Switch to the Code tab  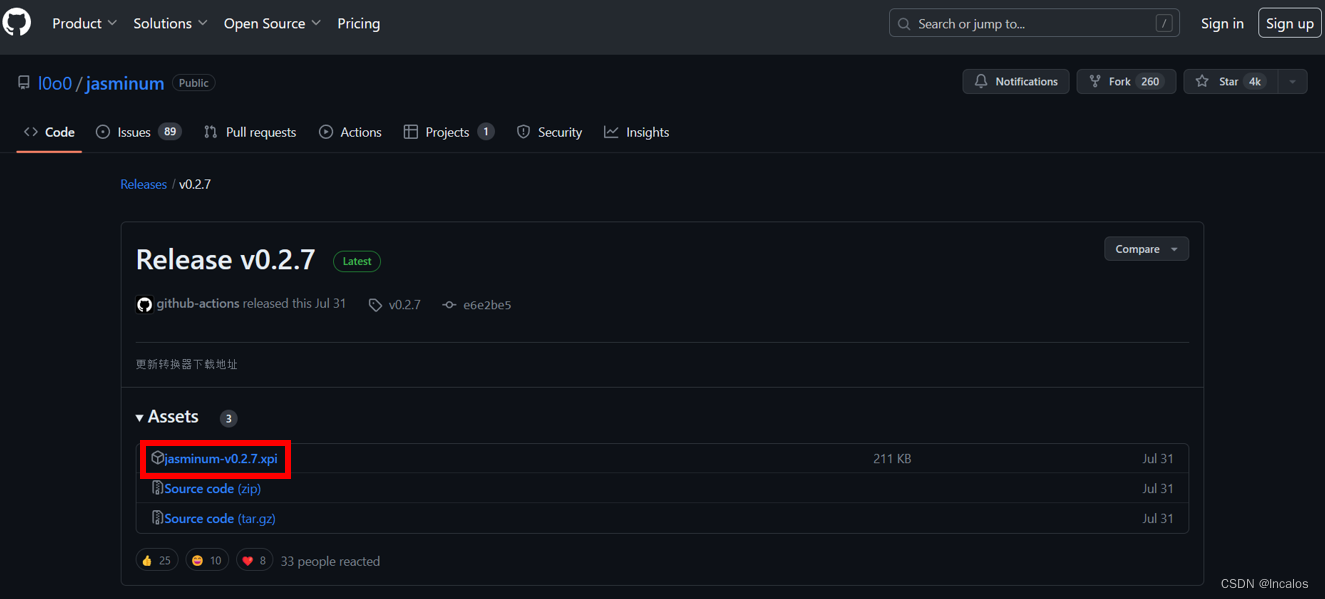point(49,132)
